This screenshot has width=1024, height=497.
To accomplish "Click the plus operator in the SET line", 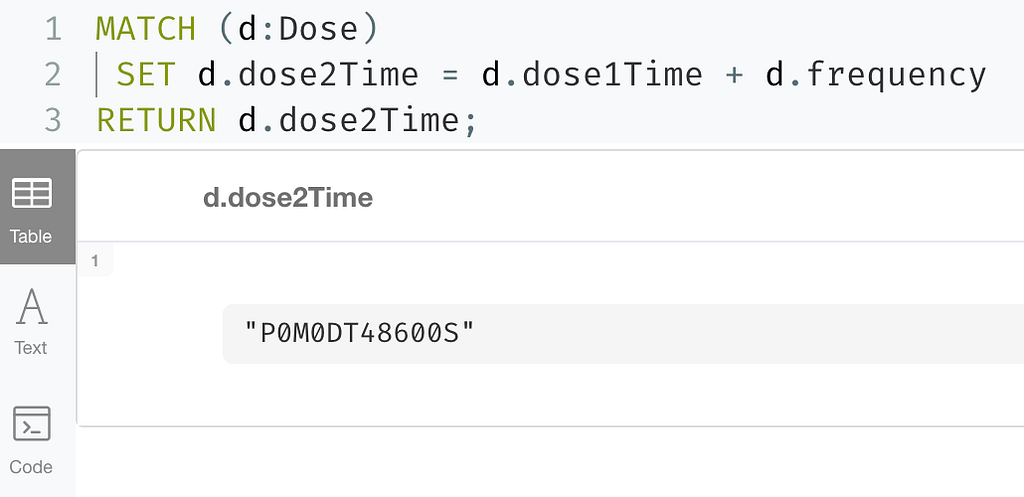I will coord(734,75).
